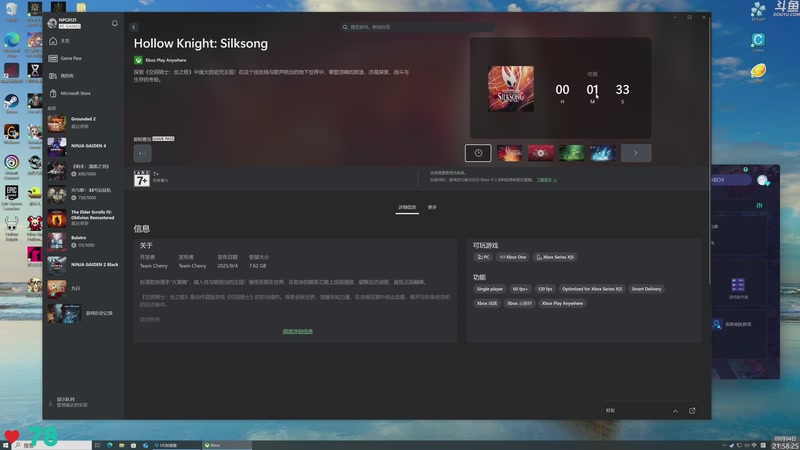Screen dimensions: 800x450
Task: Open the install queue item at sidebar bottom
Action: click(x=83, y=402)
